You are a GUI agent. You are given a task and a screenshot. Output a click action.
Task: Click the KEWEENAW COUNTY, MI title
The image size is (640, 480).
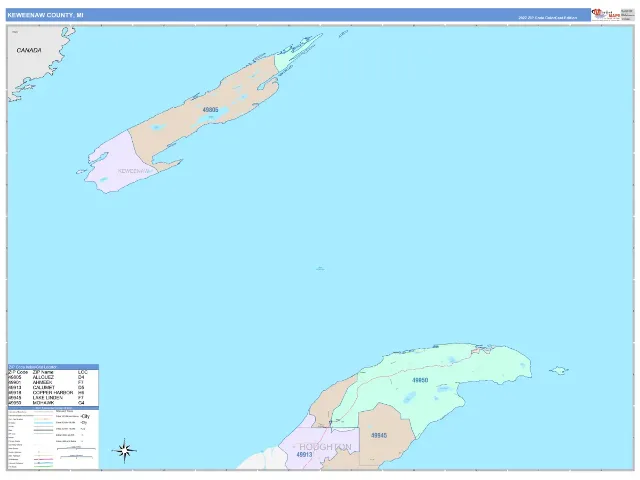pyautogui.click(x=45, y=15)
